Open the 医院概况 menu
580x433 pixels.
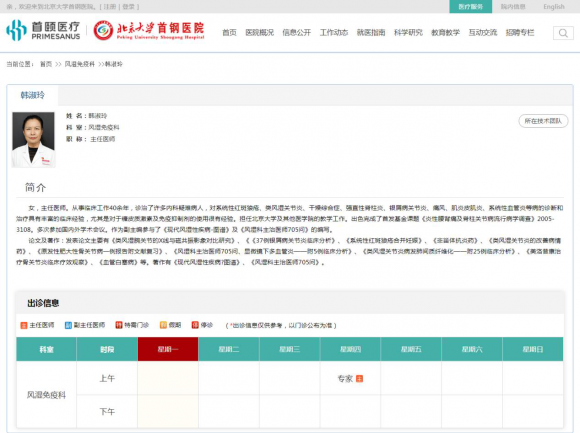tap(260, 33)
